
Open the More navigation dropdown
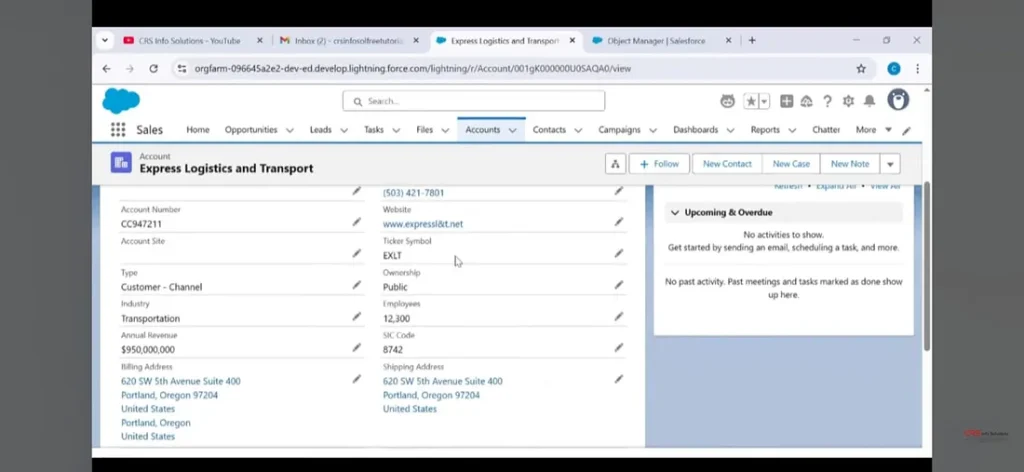(871, 130)
